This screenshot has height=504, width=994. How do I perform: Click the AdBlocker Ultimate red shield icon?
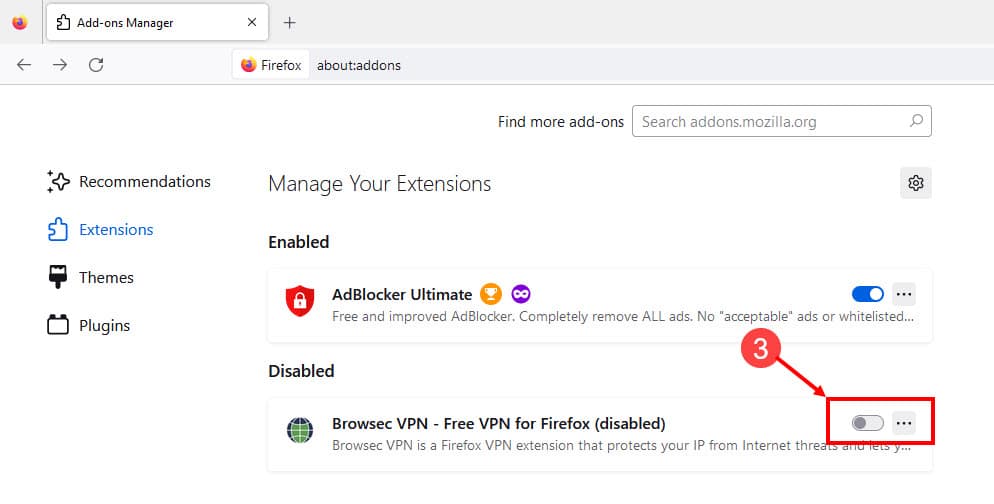tap(300, 300)
